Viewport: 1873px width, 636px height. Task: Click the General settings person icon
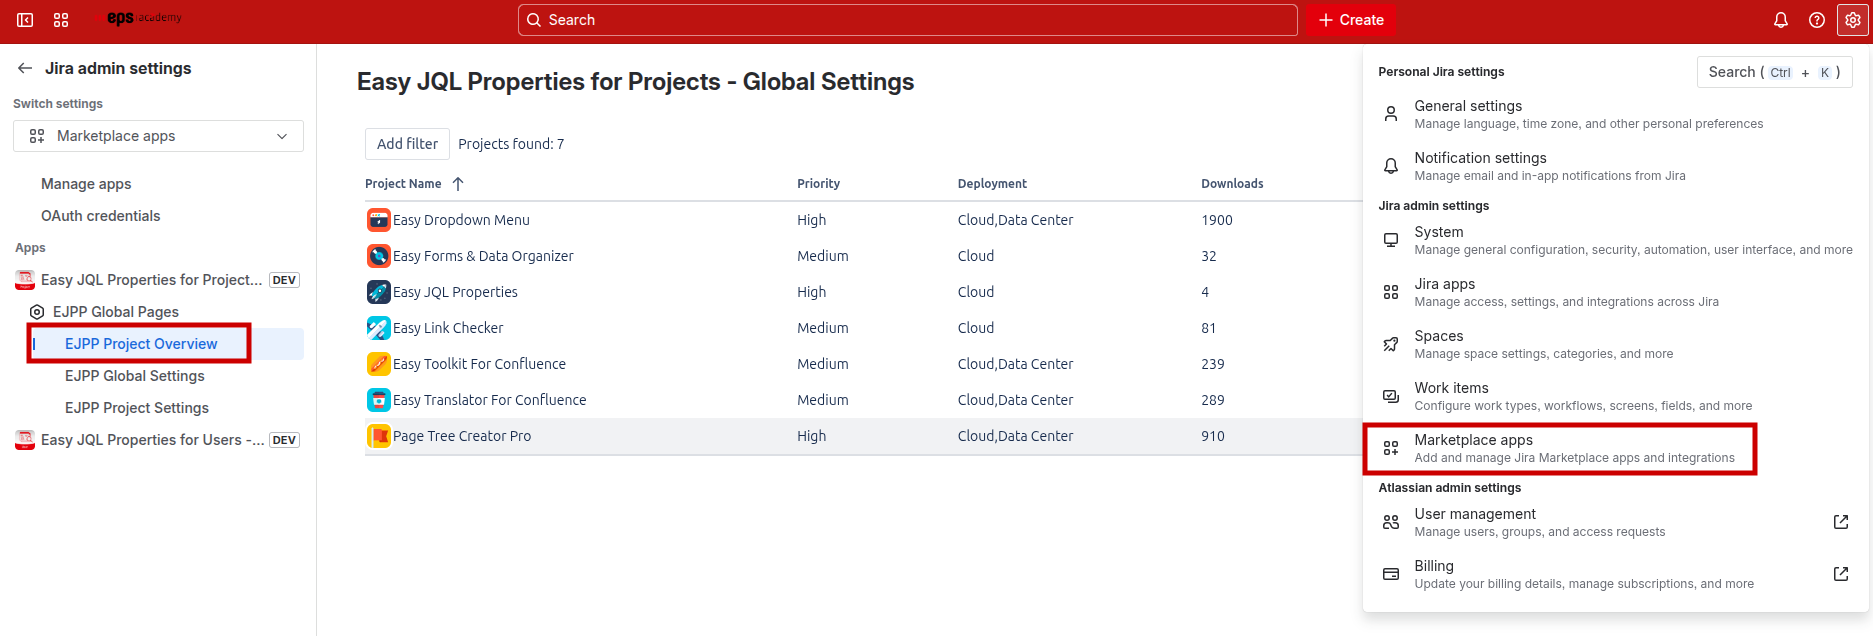(1391, 114)
